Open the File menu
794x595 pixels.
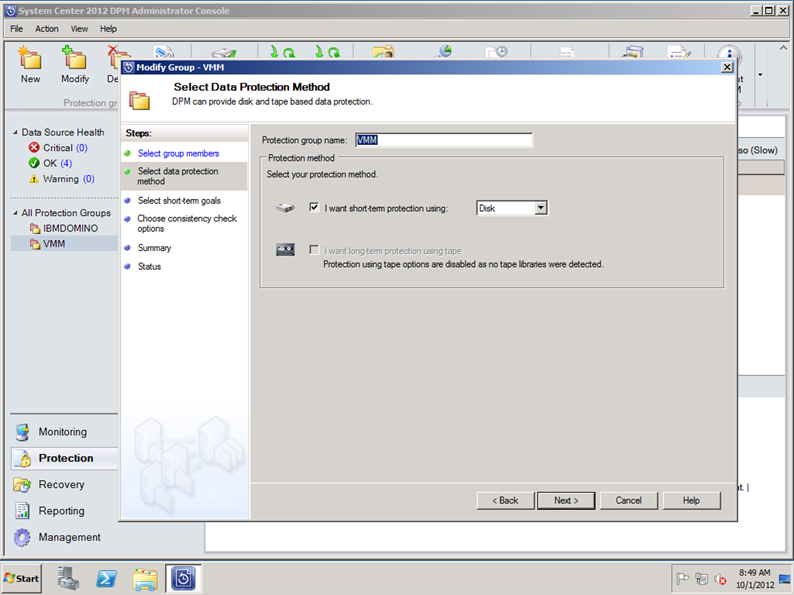click(16, 29)
